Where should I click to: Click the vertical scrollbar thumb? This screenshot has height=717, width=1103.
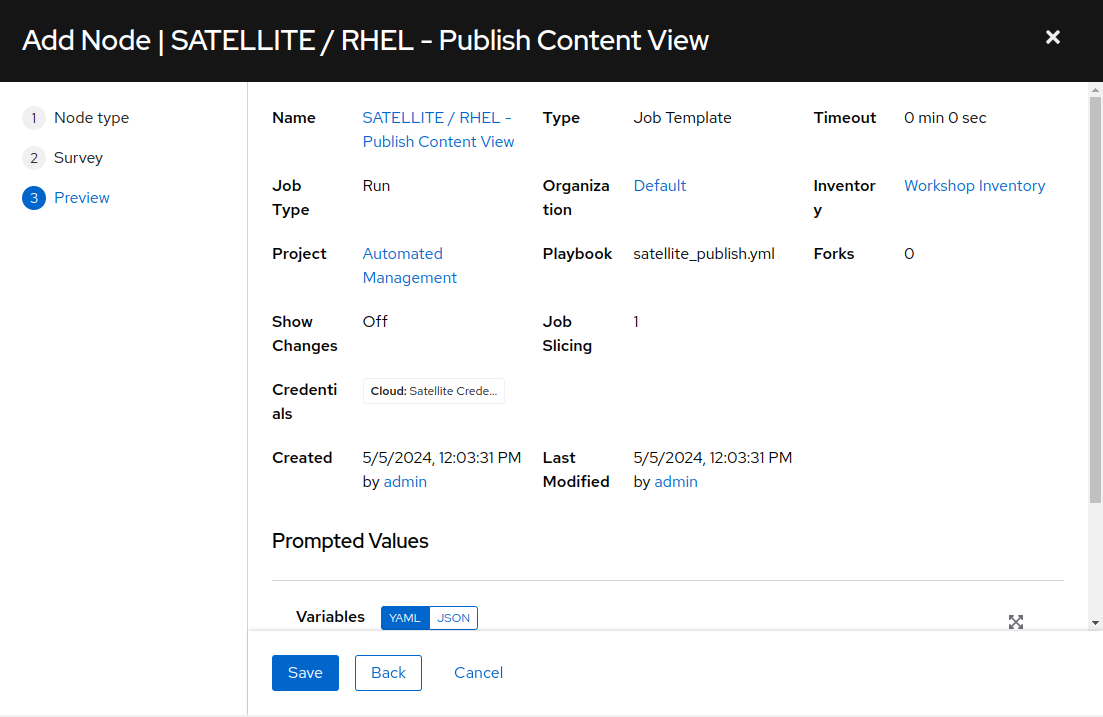tap(1095, 300)
